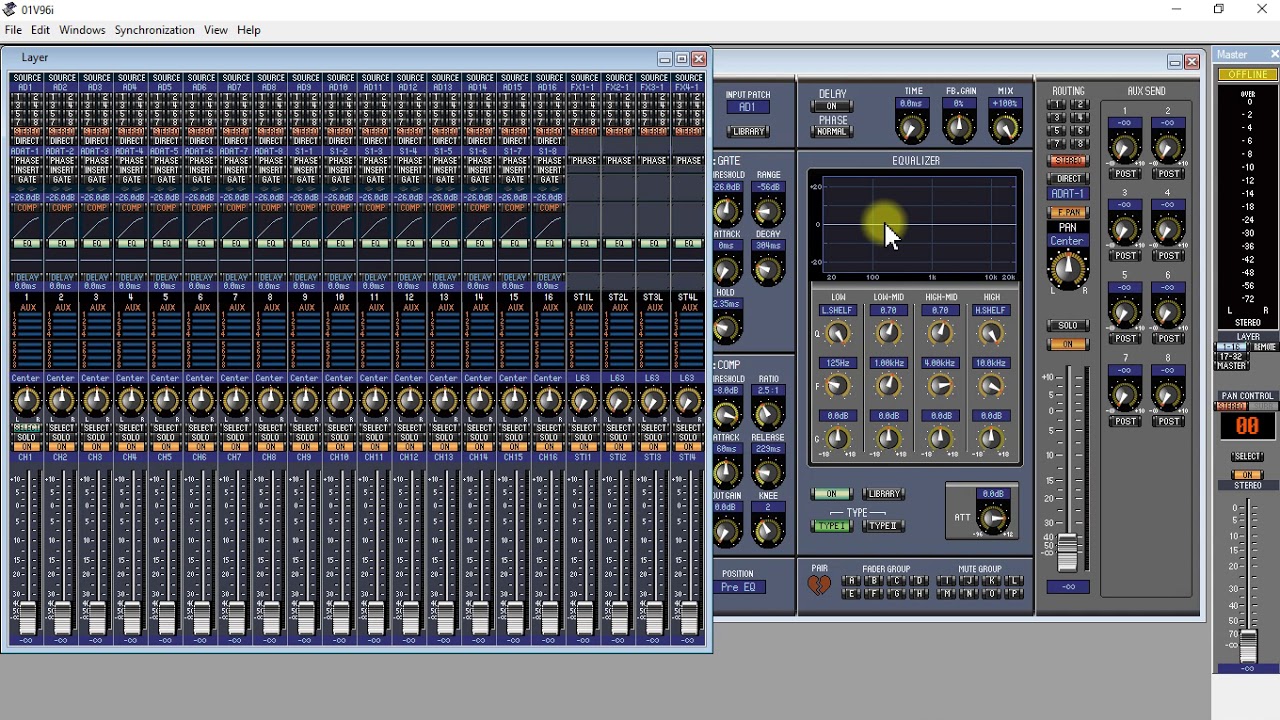Click the AUX SEND 1 level knob

1126,149
